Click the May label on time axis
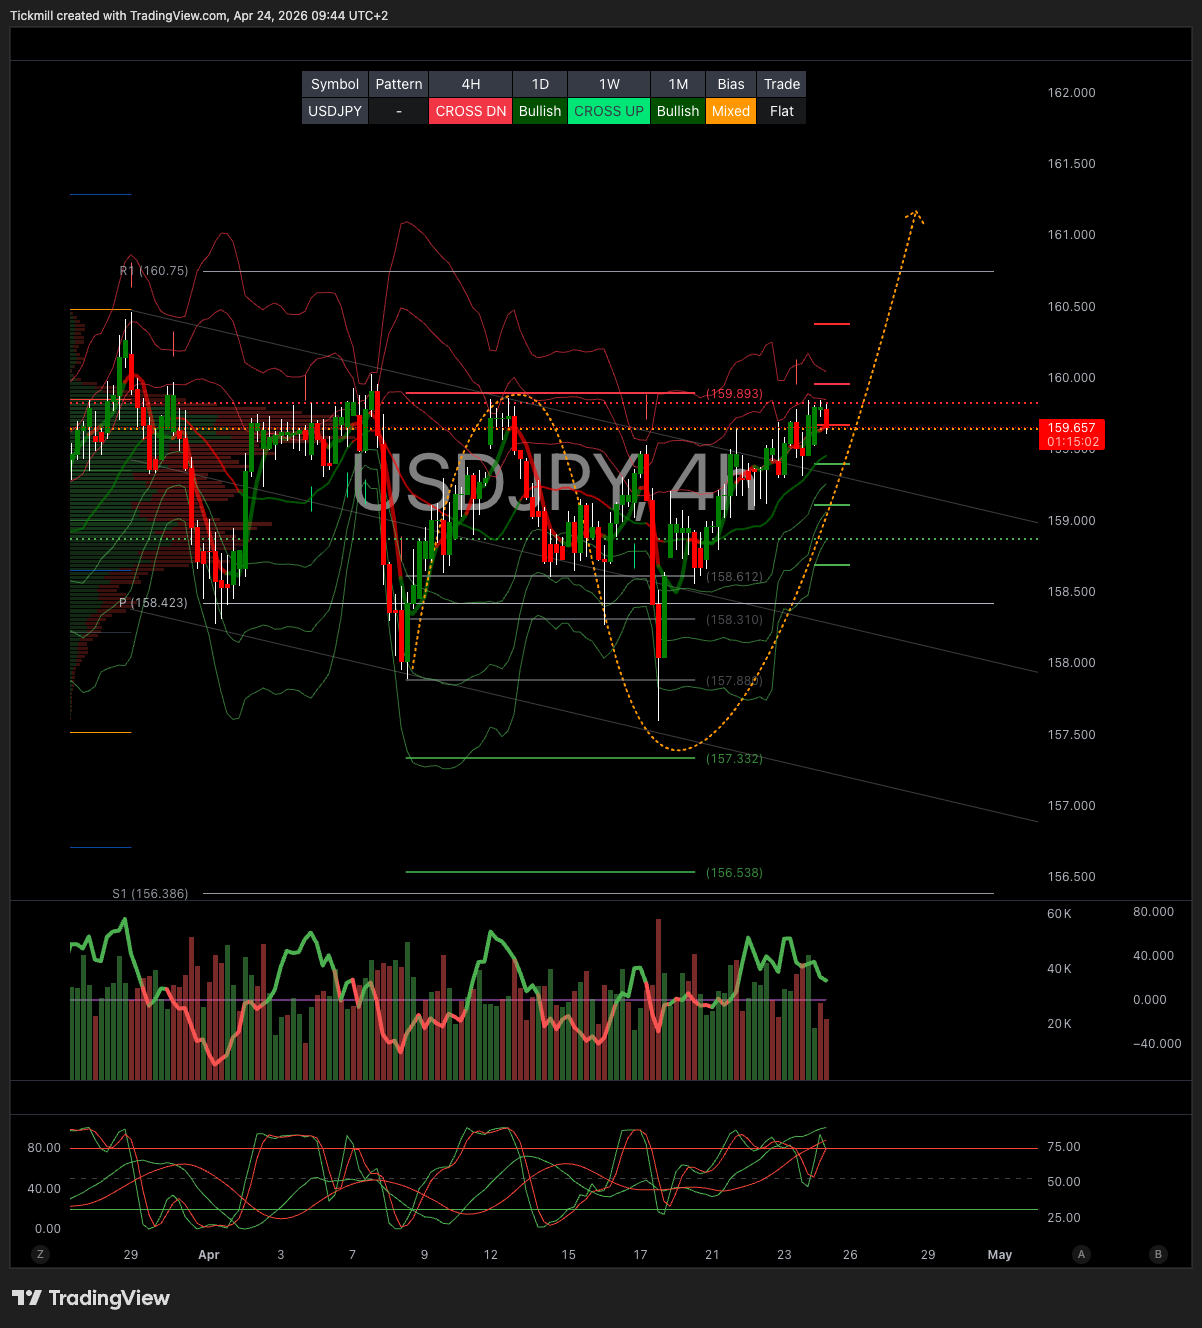The image size is (1202, 1328). pos(999,1254)
